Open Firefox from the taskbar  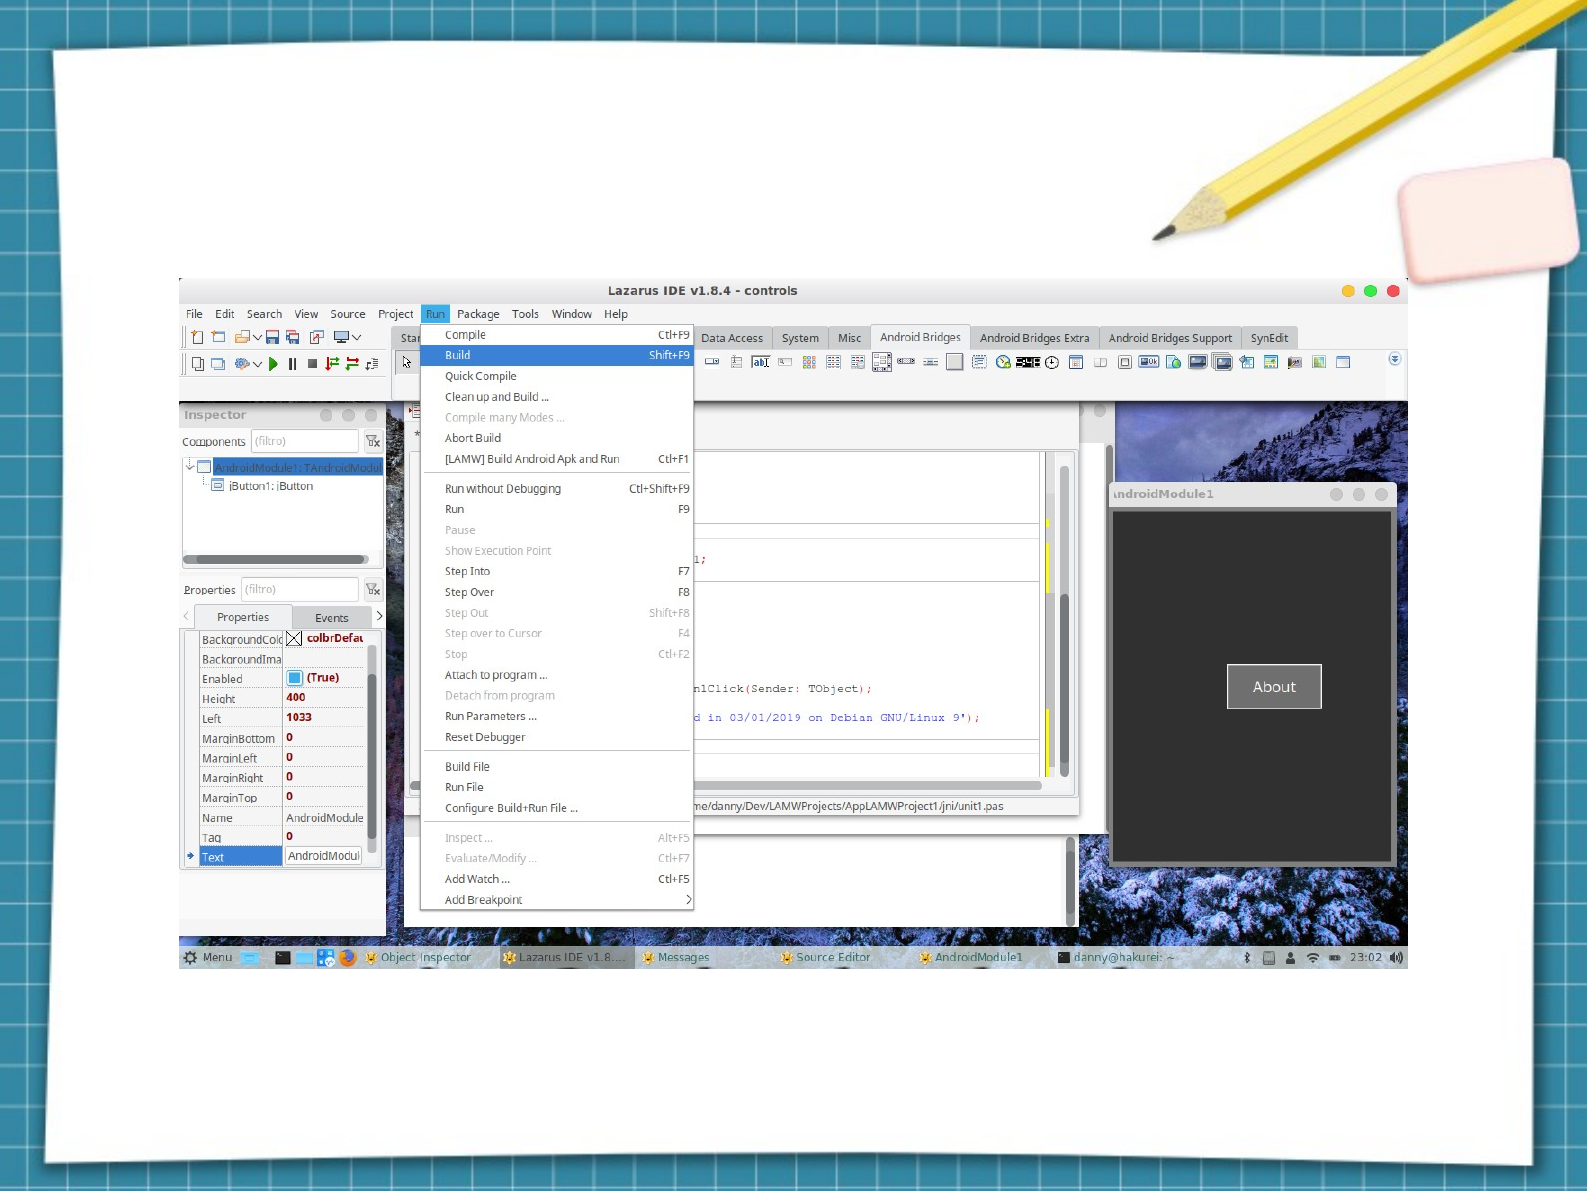point(347,957)
